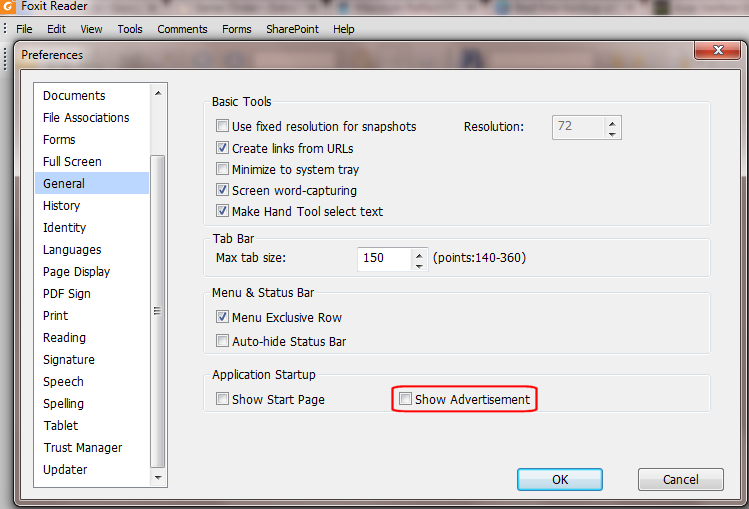This screenshot has width=749, height=509.
Task: Click the Resolution value field
Action: point(578,127)
